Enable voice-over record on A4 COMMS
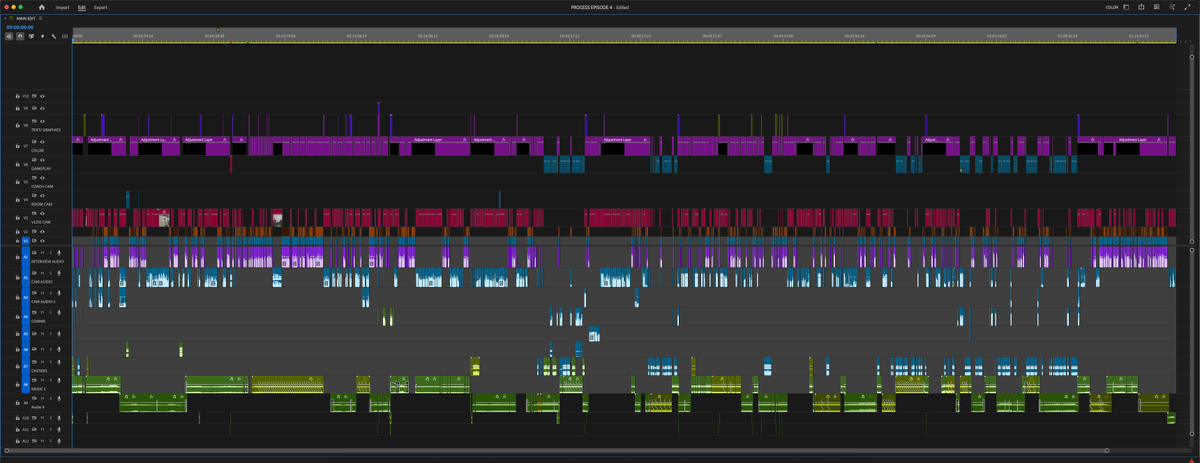The image size is (1200, 463). click(59, 312)
